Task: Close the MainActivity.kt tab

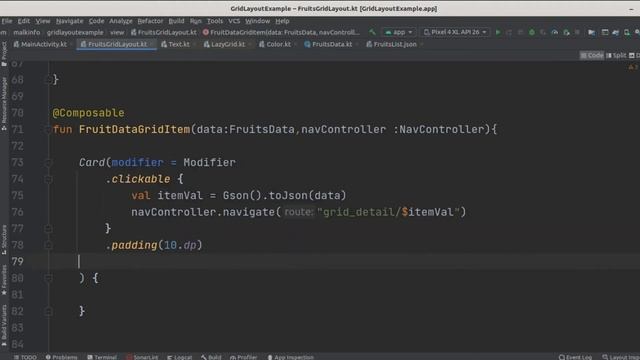Action: click(x=71, y=44)
